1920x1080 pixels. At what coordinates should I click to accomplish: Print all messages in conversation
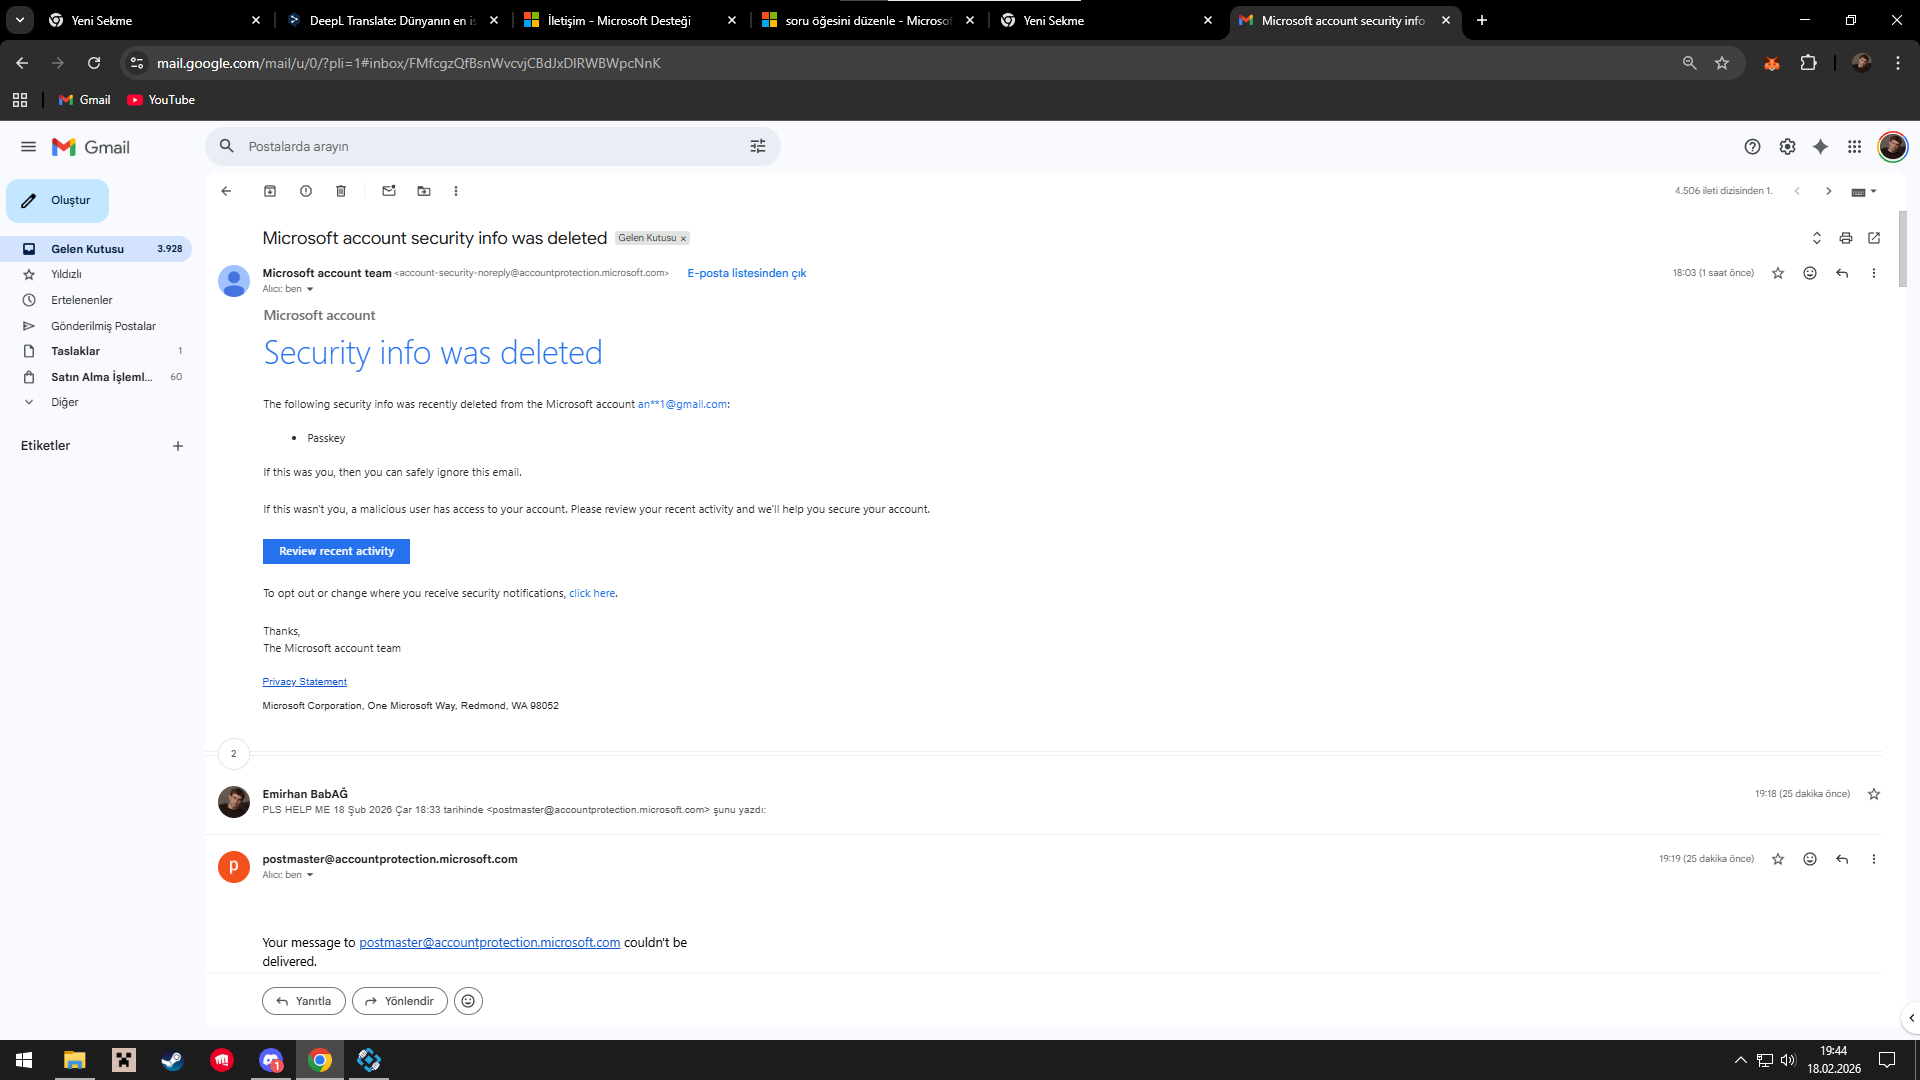(1846, 238)
